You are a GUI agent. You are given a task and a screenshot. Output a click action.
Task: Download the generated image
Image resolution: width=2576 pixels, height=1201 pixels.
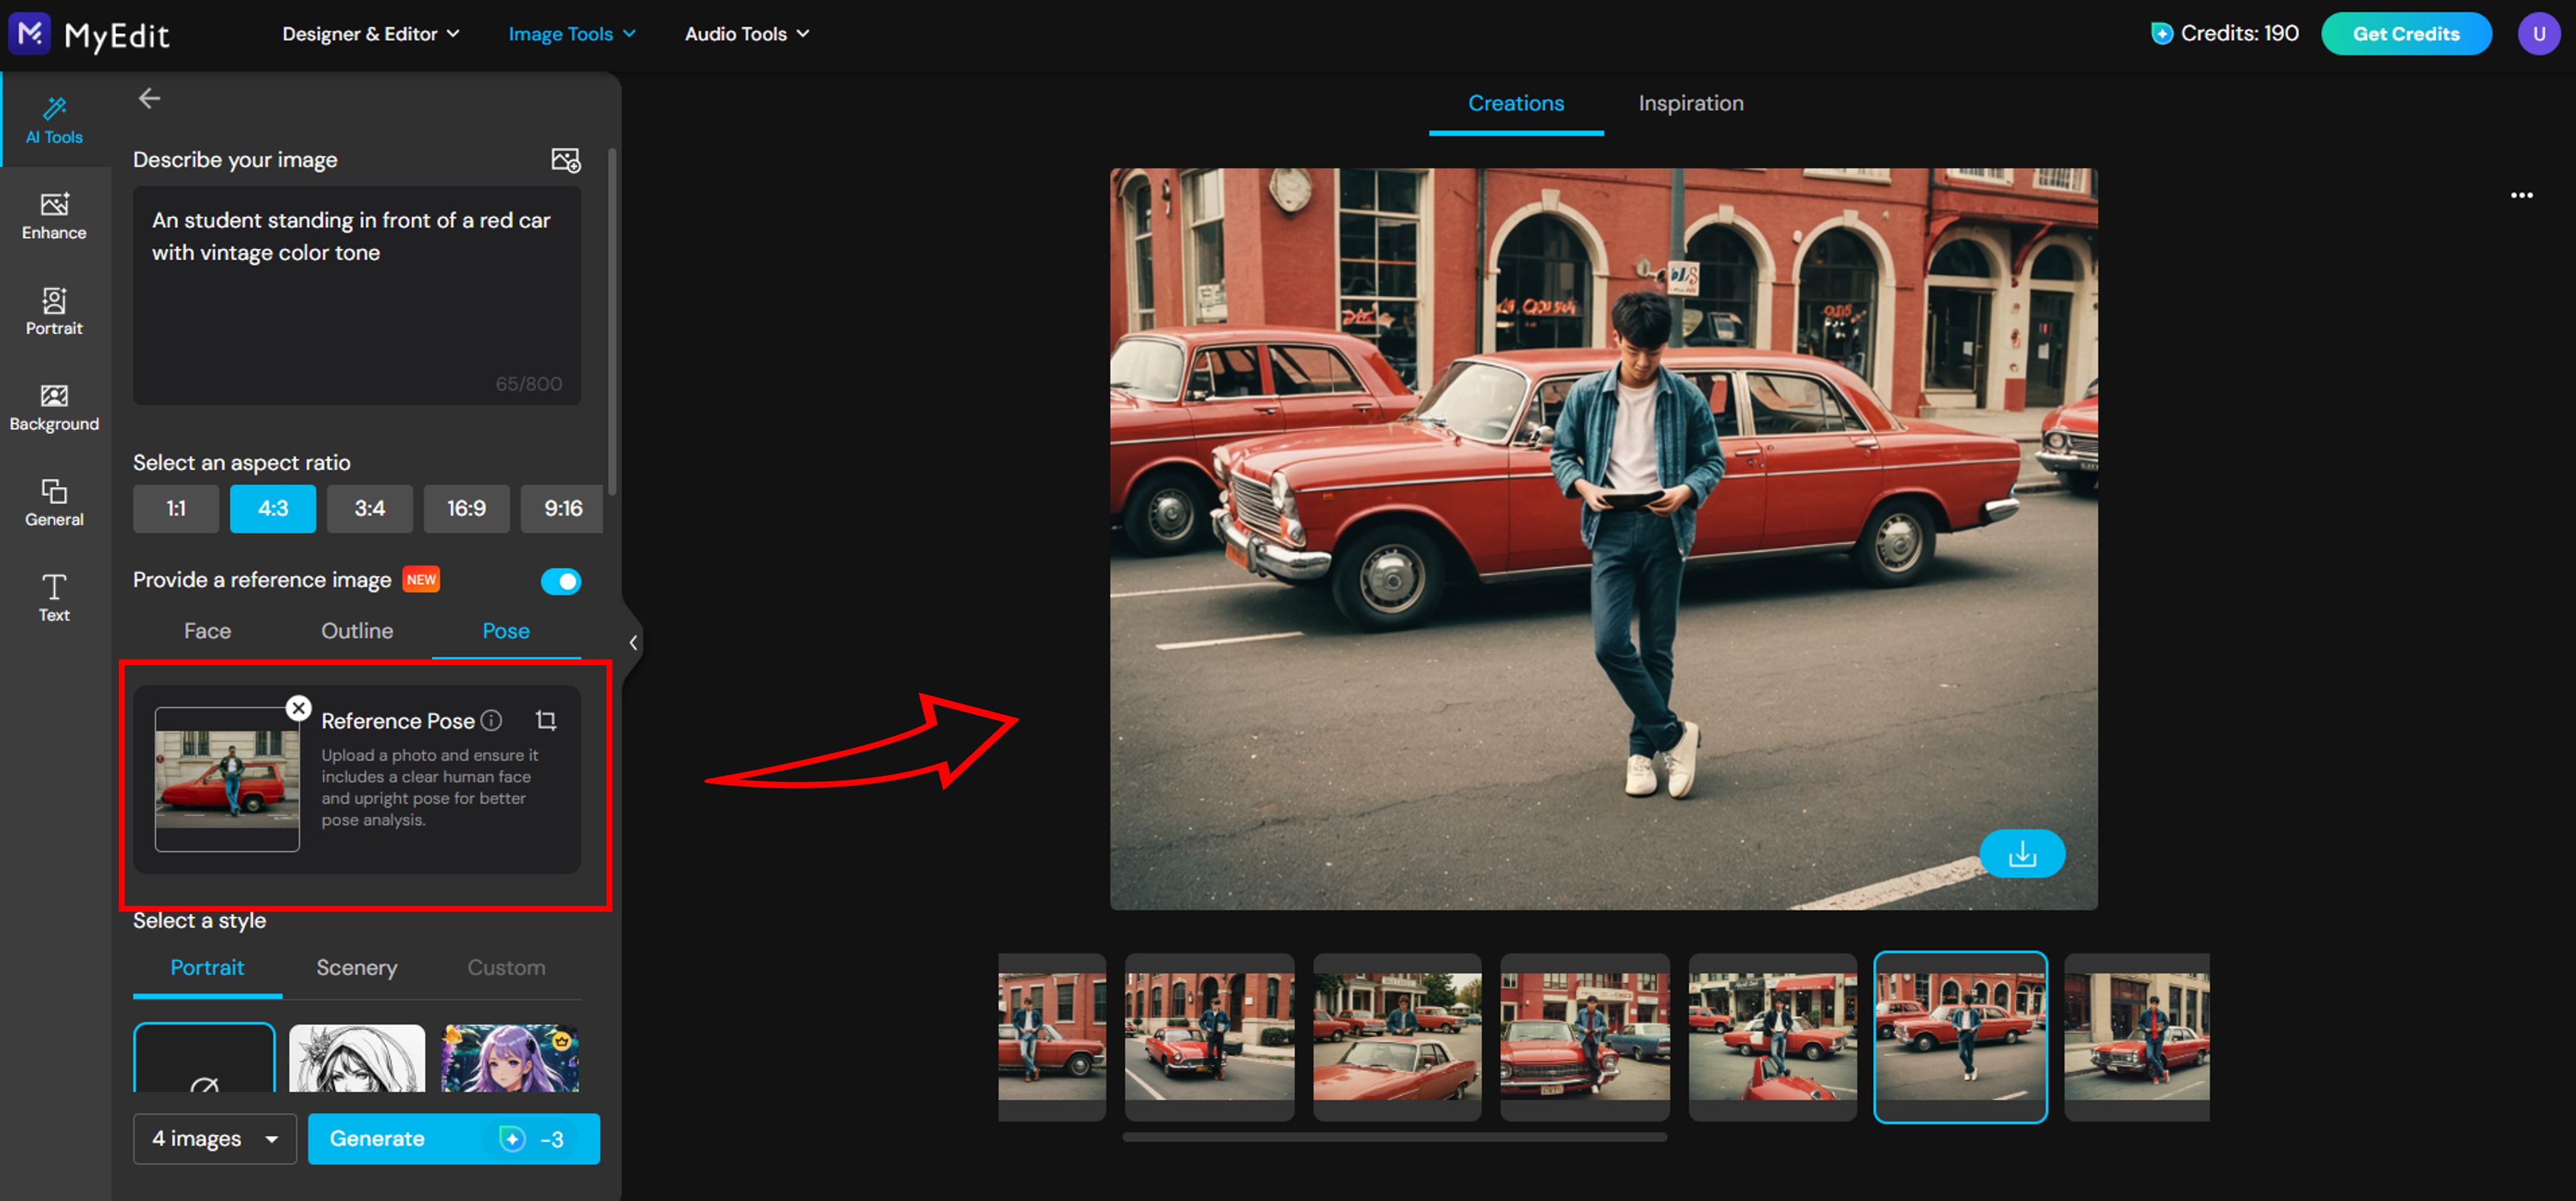click(2022, 853)
